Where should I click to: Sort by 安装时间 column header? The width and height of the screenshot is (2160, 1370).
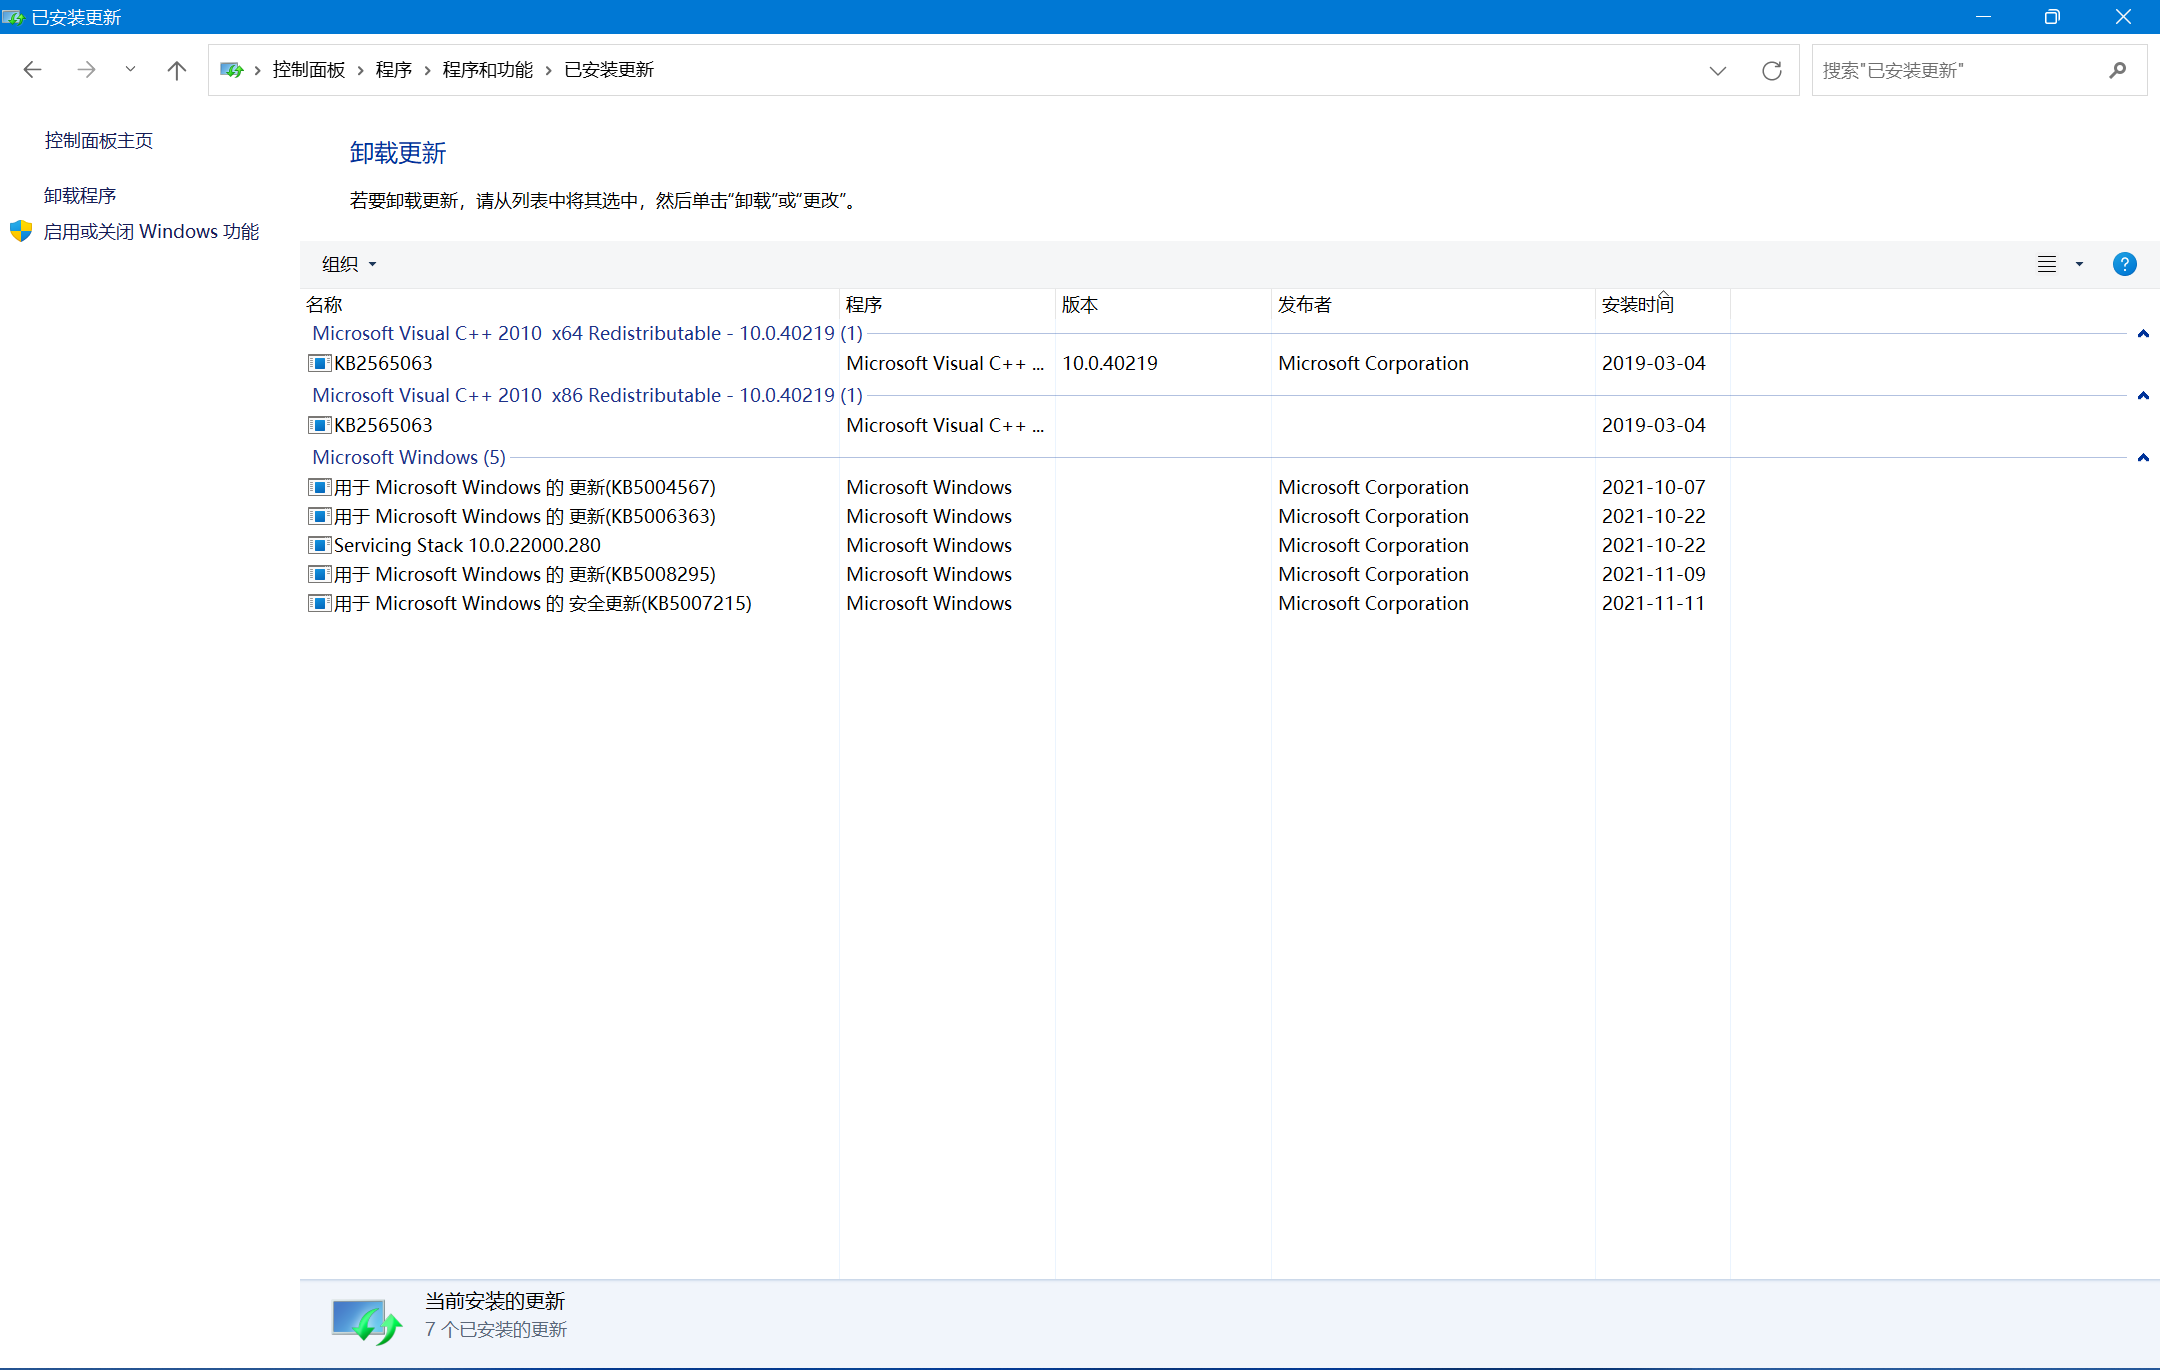tap(1663, 305)
